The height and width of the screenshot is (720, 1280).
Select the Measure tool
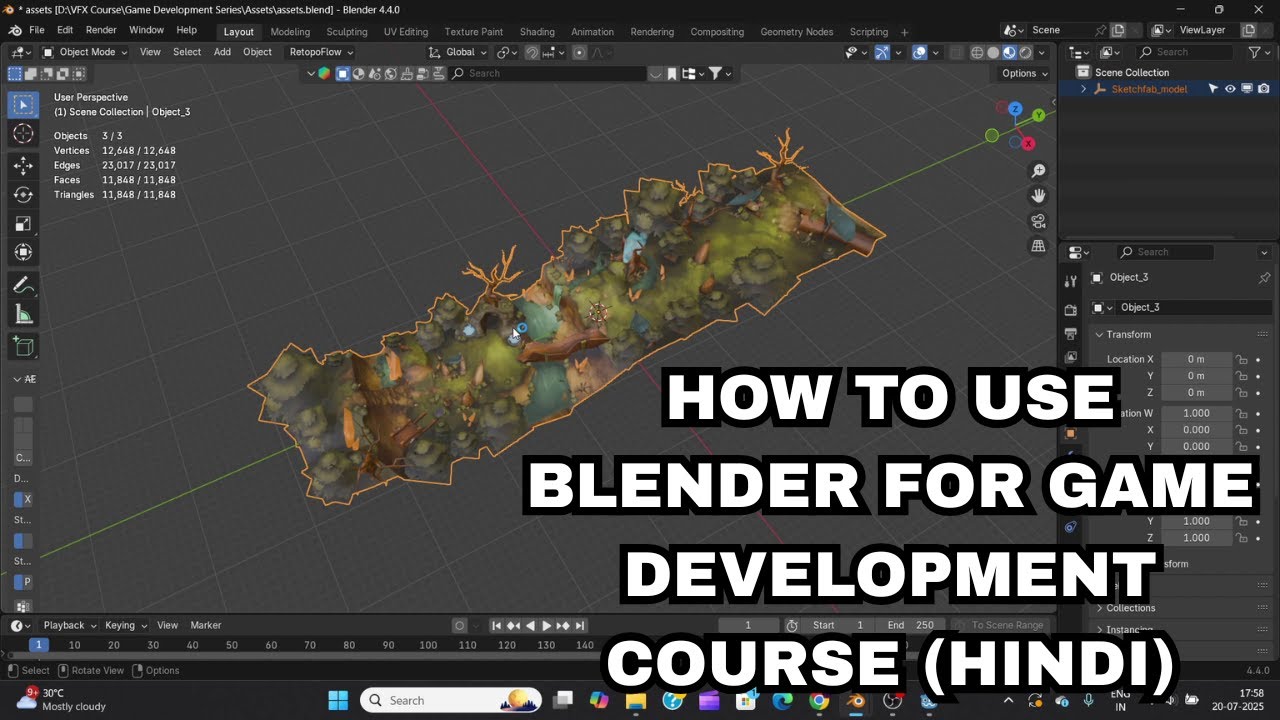tap(24, 314)
